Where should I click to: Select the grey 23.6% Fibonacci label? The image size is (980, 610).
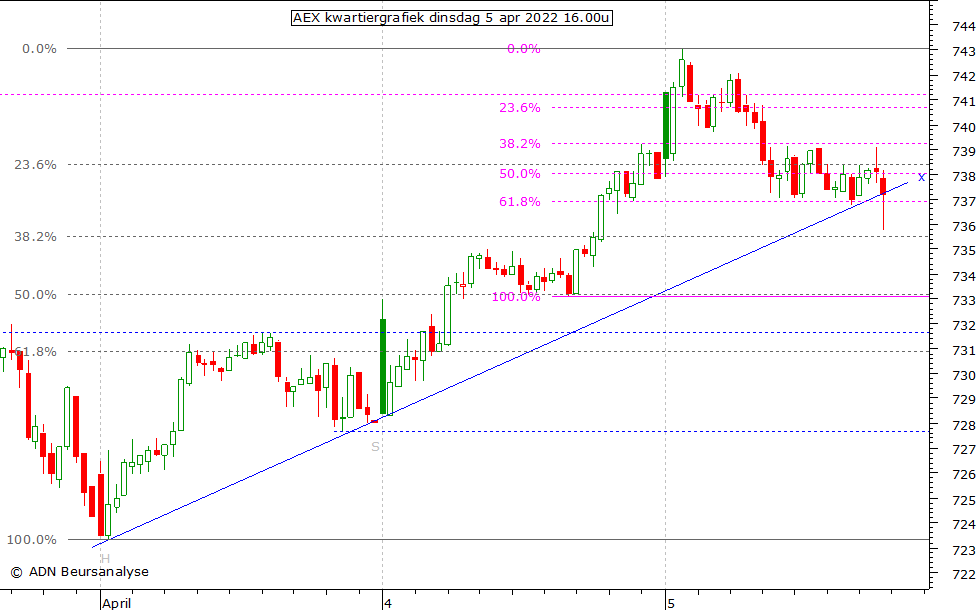(36, 164)
